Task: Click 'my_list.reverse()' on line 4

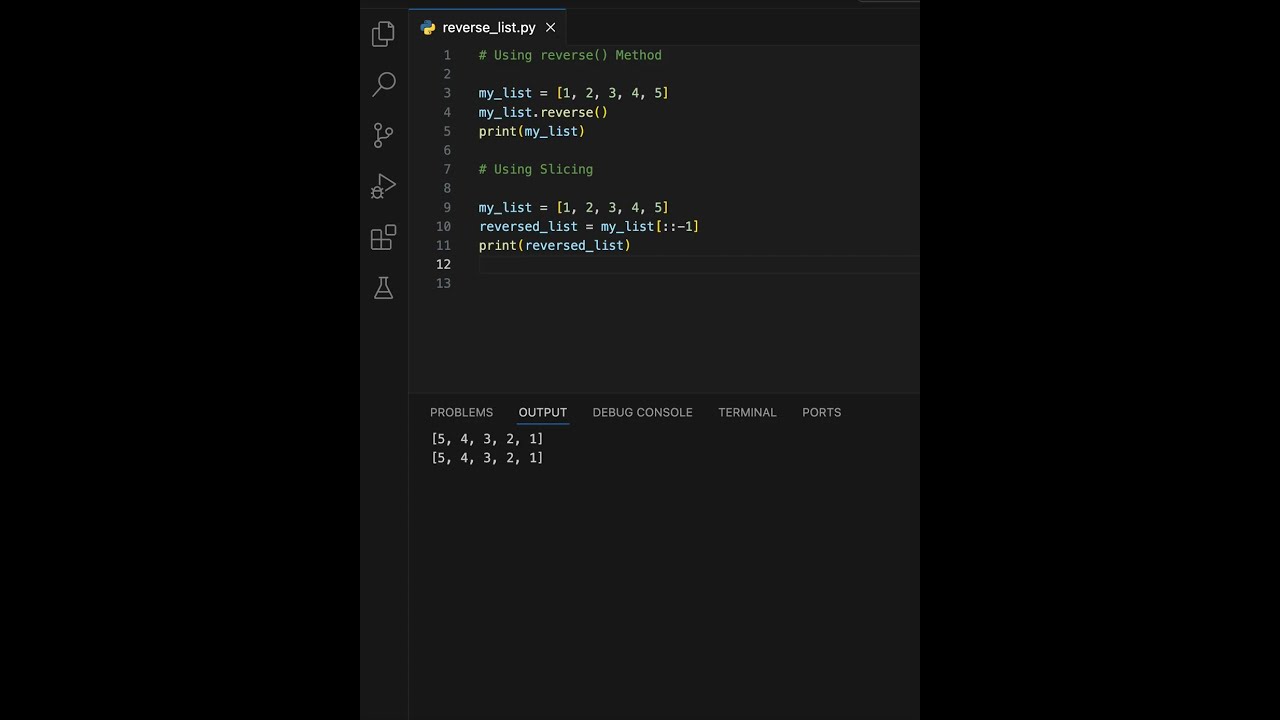Action: [543, 112]
